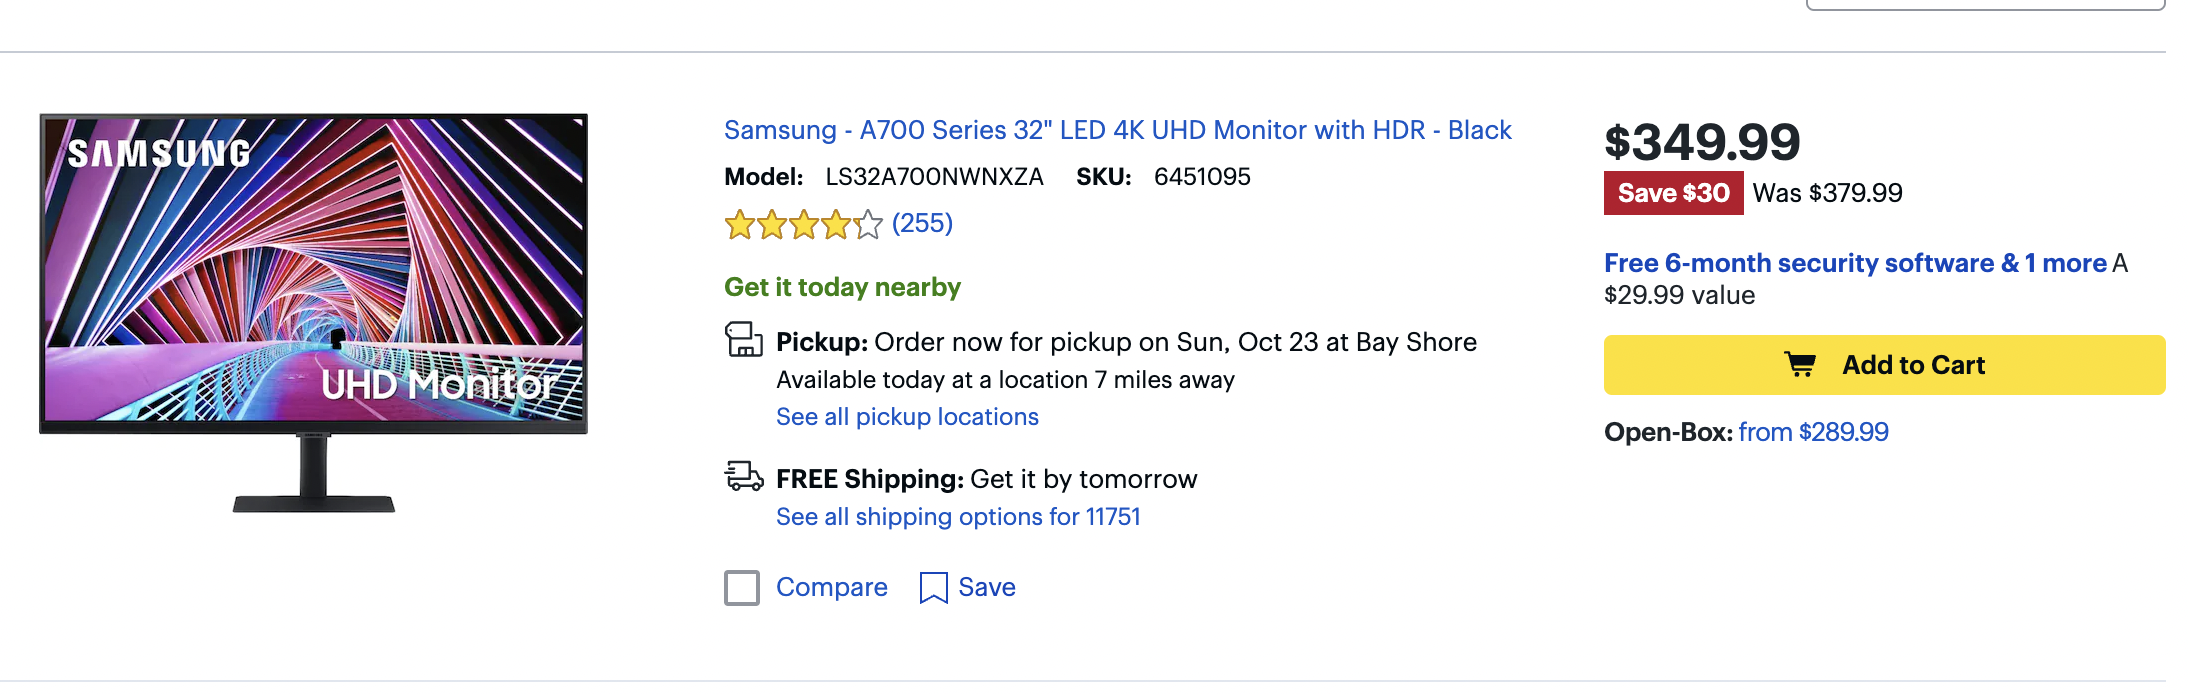Click See all pickup locations

click(x=907, y=417)
